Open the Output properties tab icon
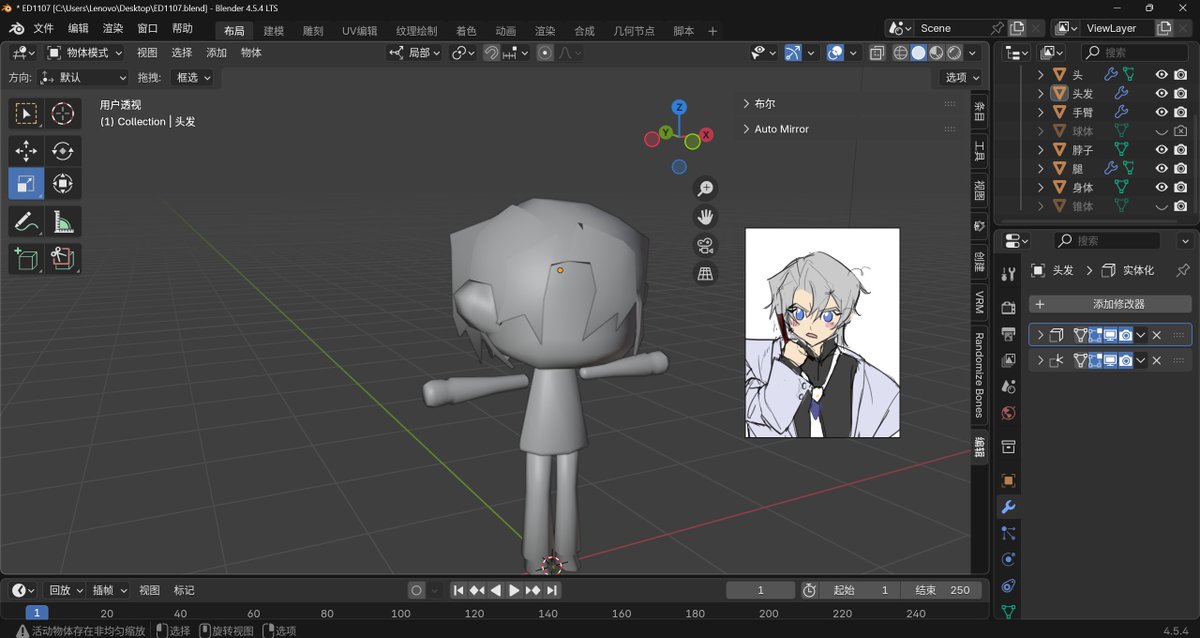 pos(1008,334)
